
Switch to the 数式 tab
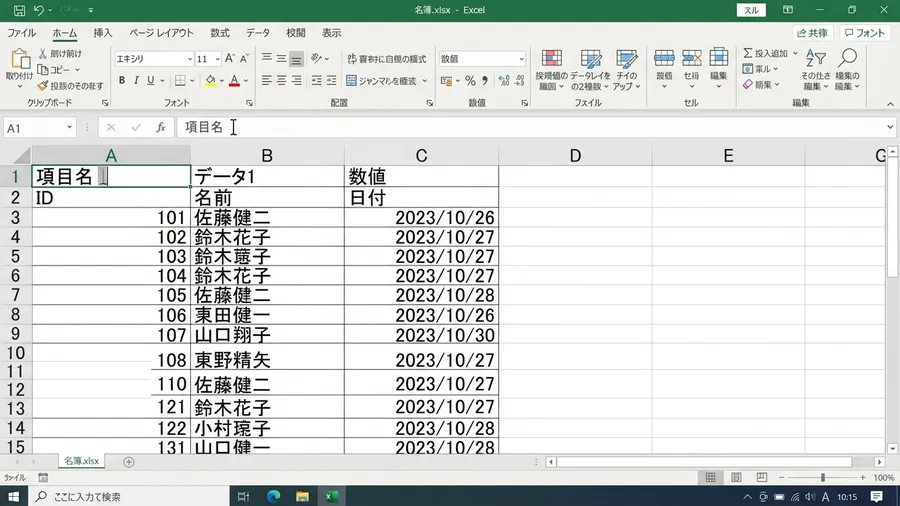click(219, 33)
